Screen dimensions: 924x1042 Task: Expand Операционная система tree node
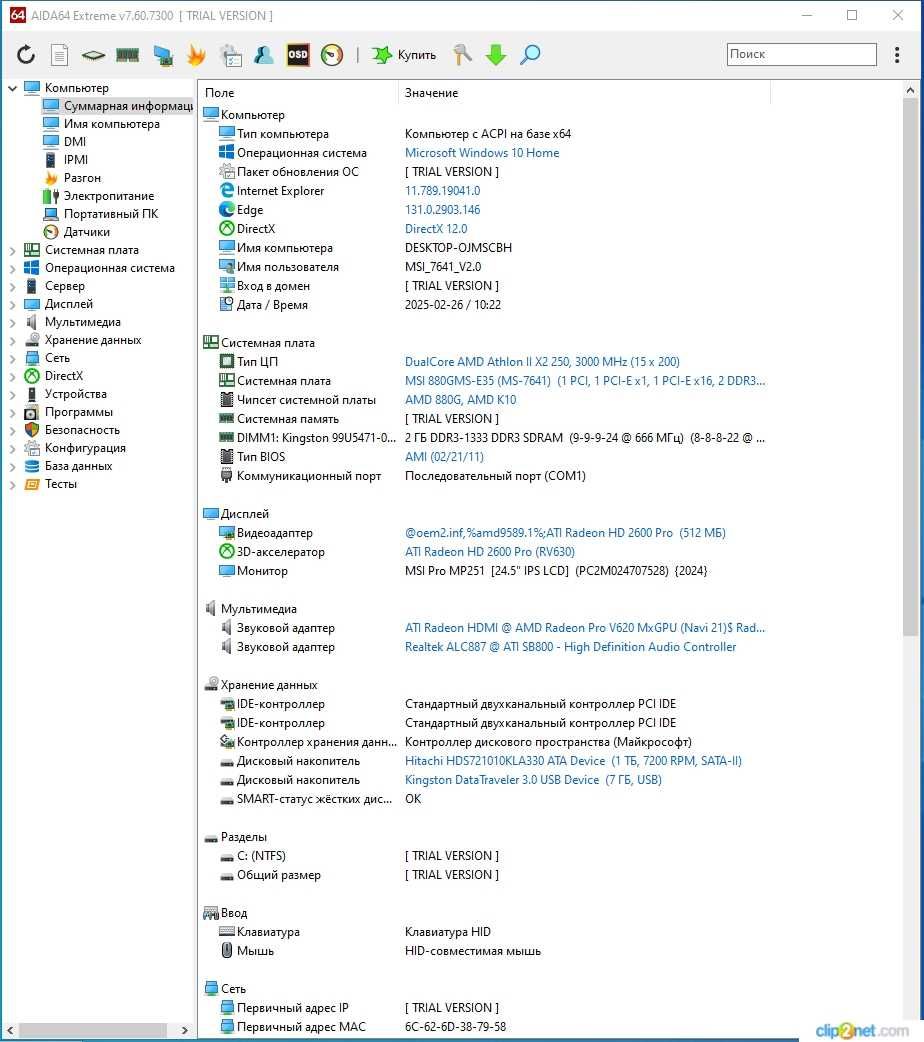click(x=13, y=268)
